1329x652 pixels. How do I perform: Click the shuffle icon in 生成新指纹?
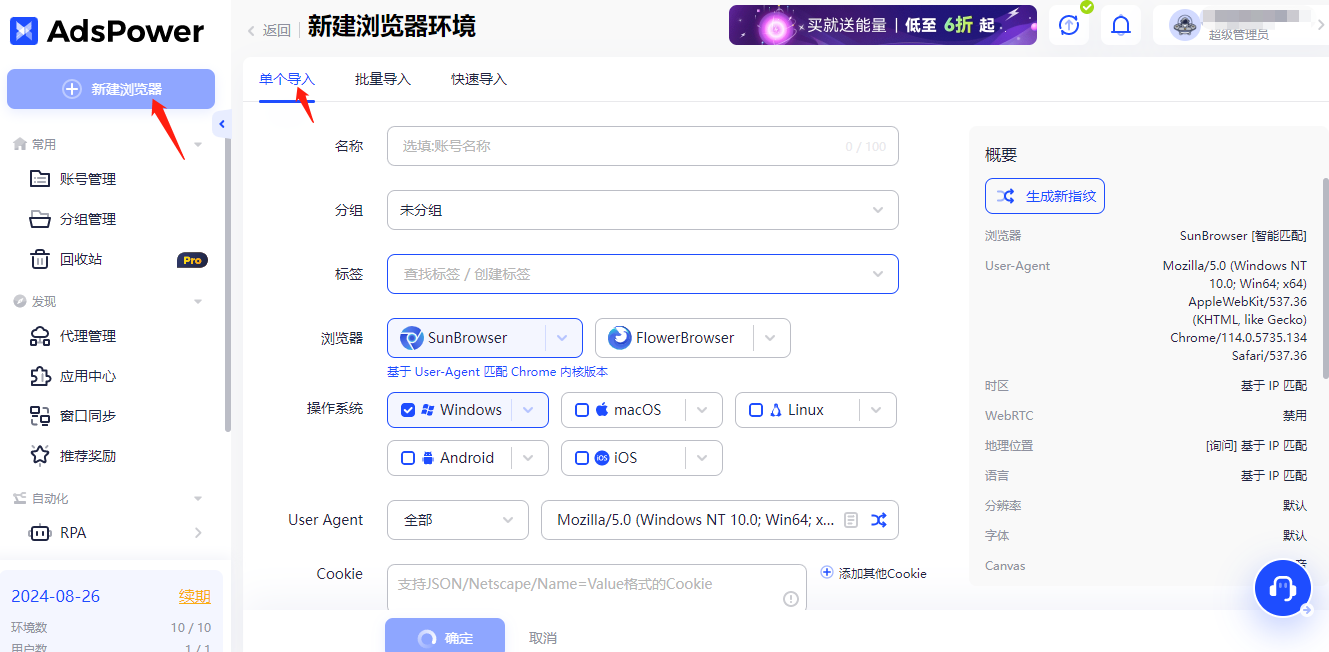click(1006, 196)
